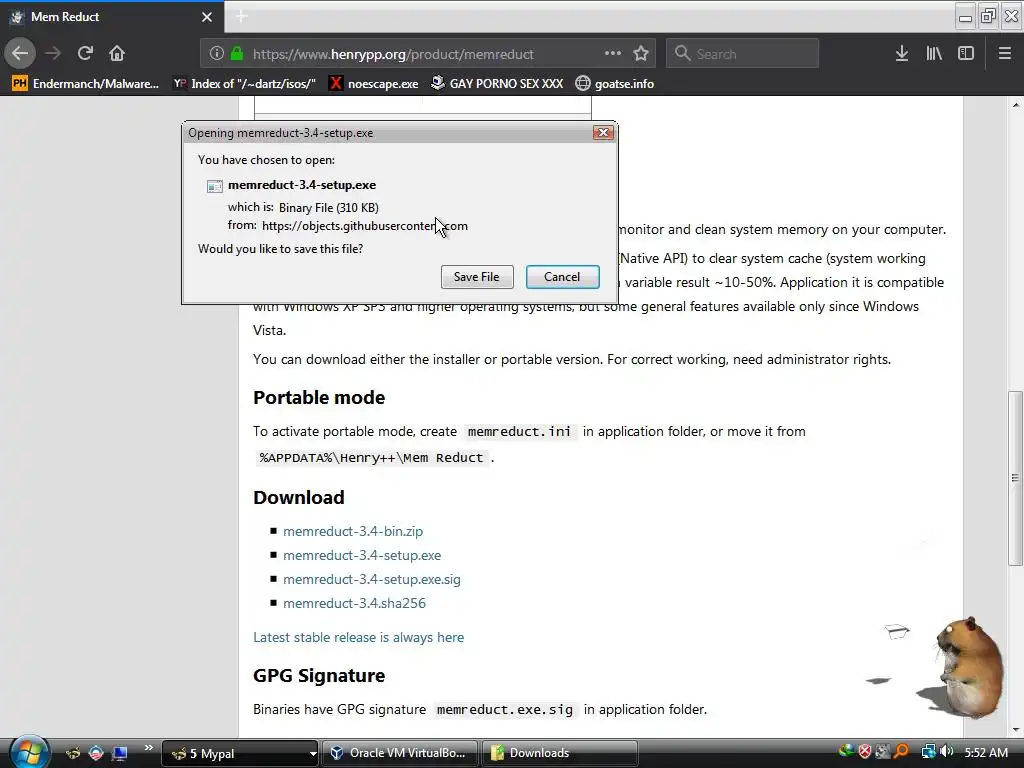Go back with the browser back arrow
The width and height of the screenshot is (1024, 768).
[x=20, y=54]
